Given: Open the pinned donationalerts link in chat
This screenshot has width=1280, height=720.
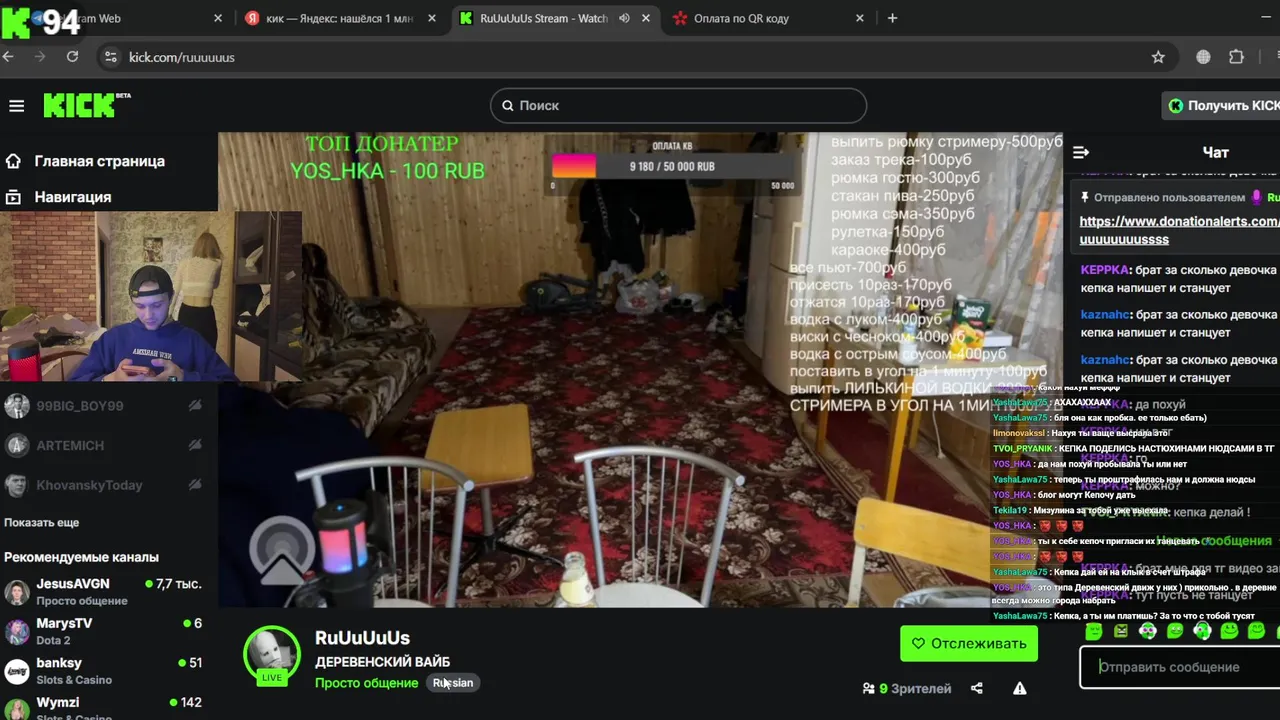Looking at the screenshot, I should click(x=1178, y=230).
